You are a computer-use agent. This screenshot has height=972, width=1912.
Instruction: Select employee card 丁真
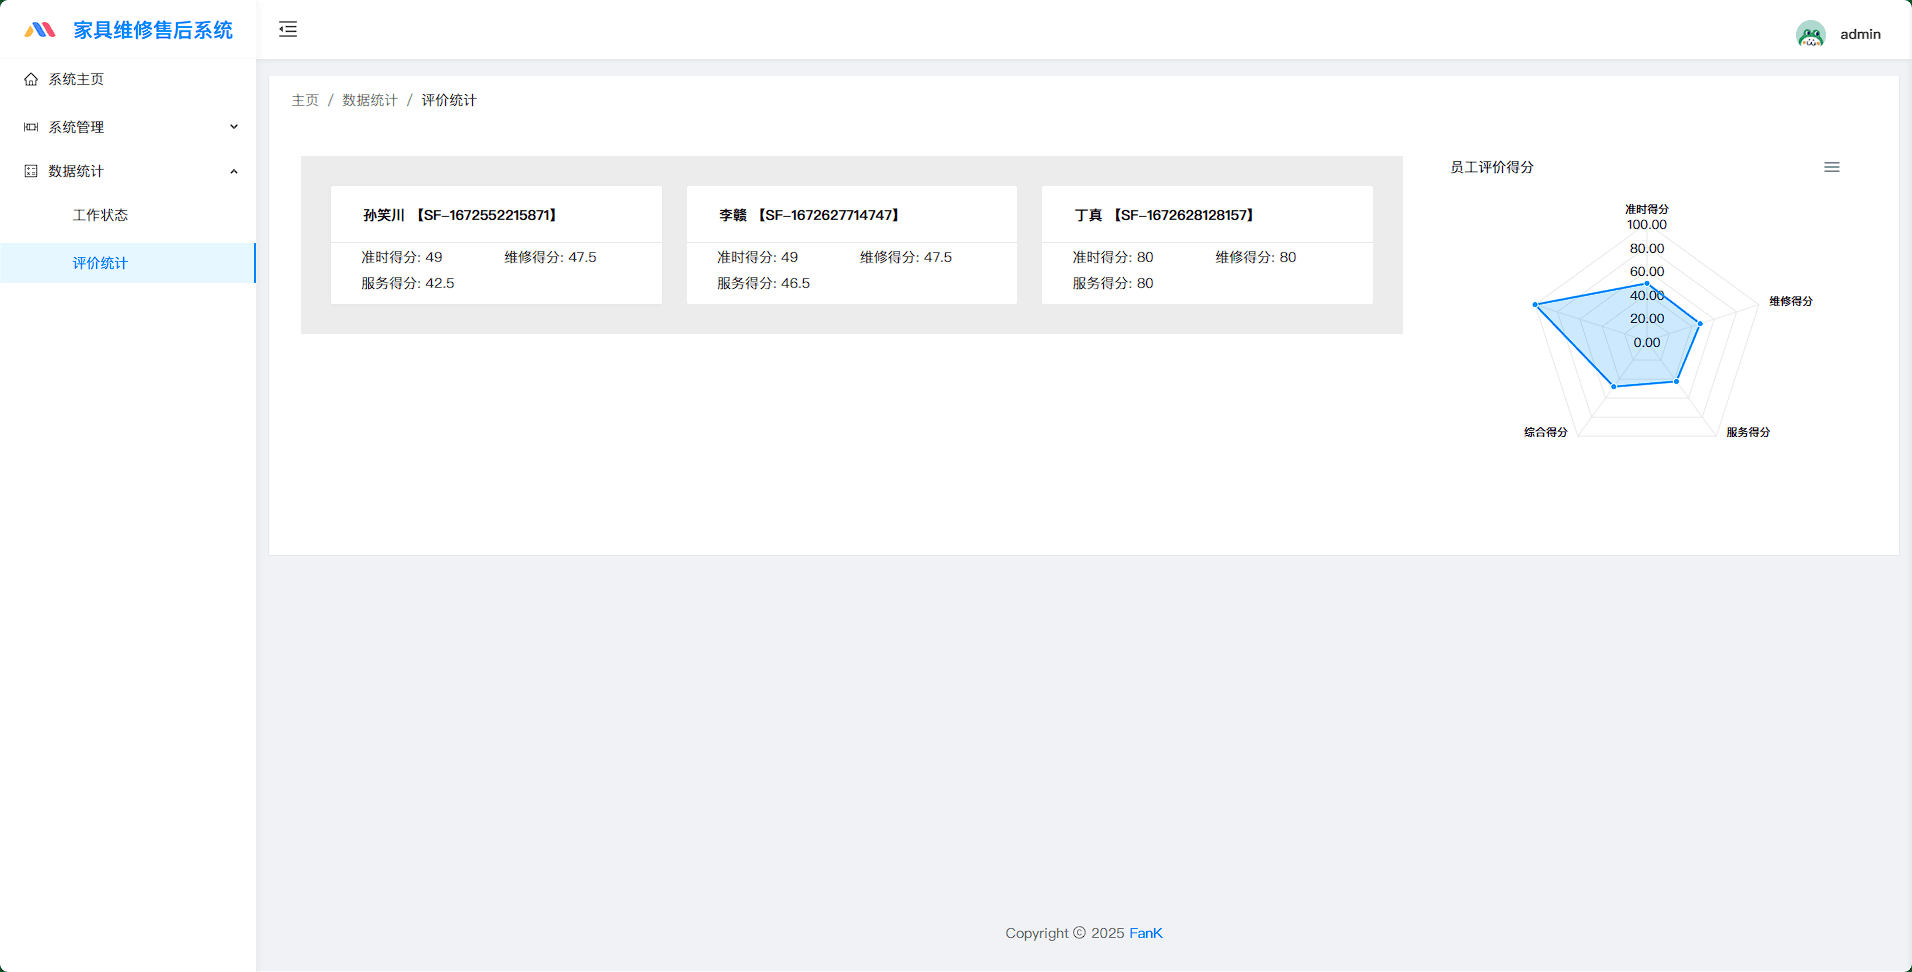click(1206, 245)
